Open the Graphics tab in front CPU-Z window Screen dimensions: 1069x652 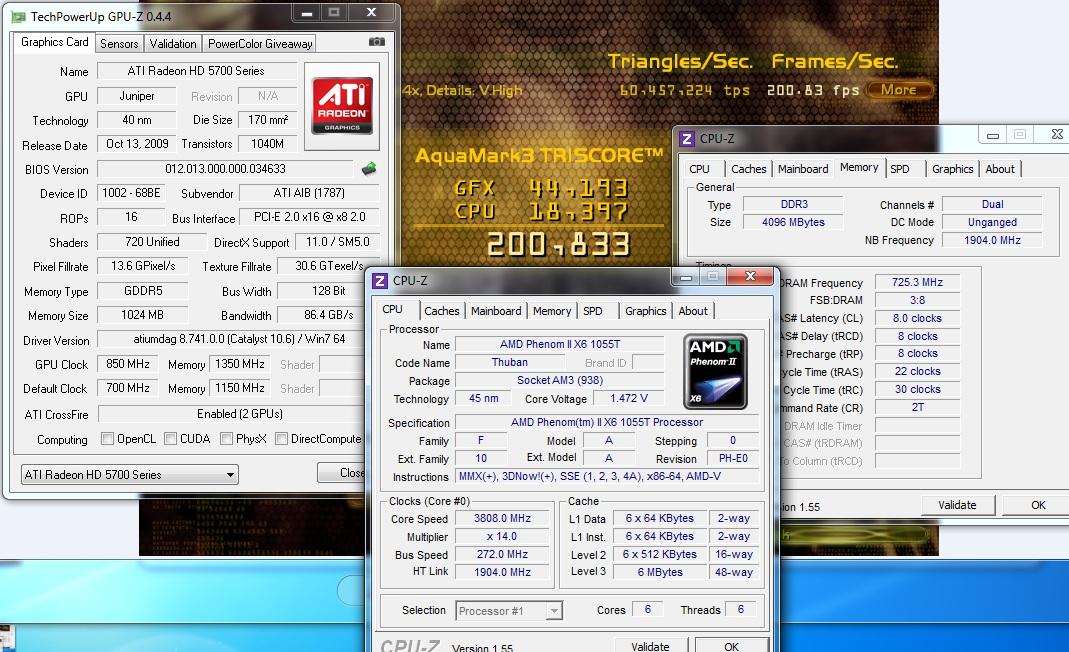click(x=646, y=311)
